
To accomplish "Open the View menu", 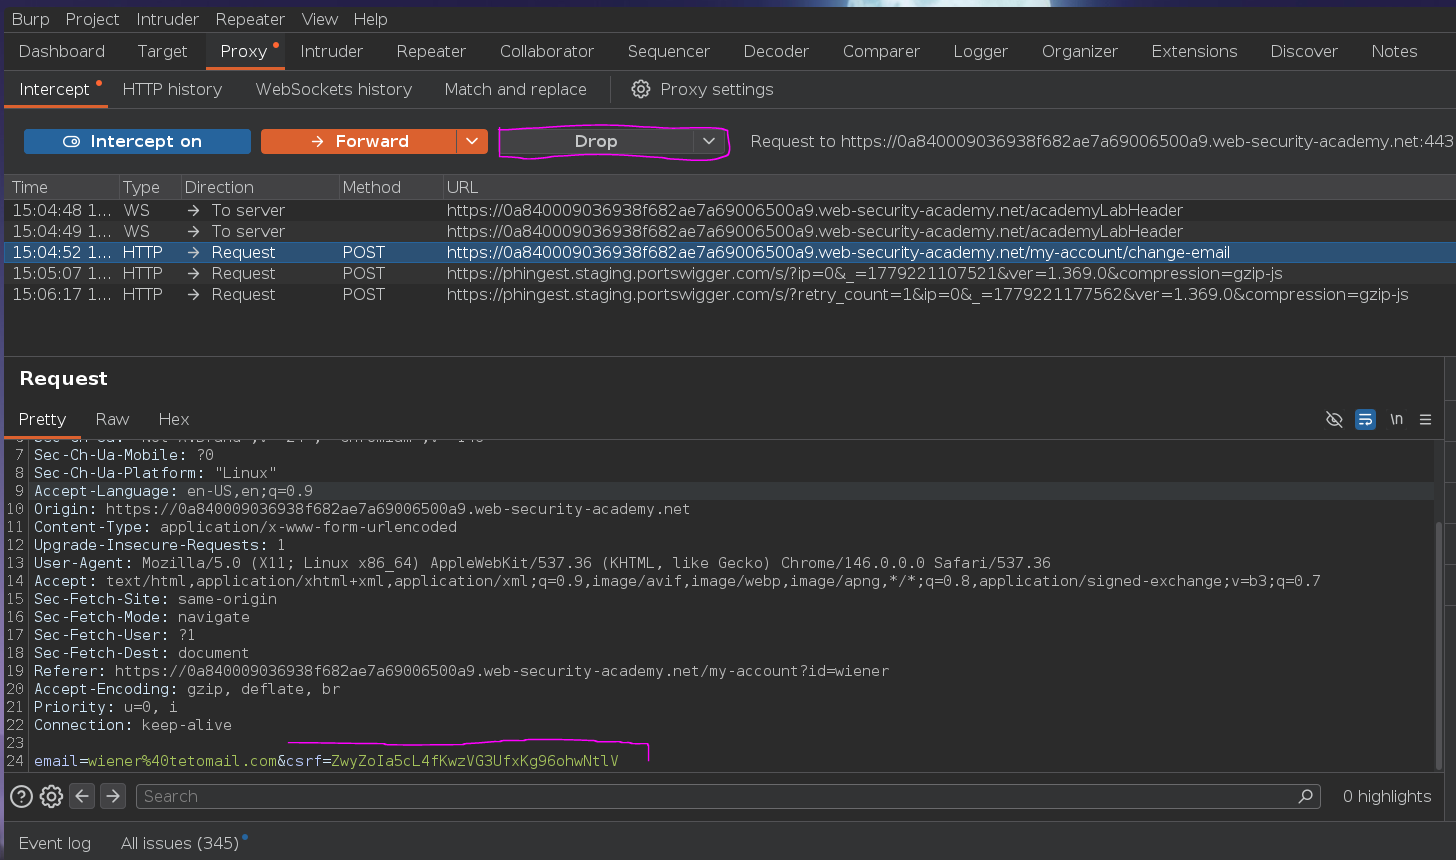I will click(x=320, y=19).
